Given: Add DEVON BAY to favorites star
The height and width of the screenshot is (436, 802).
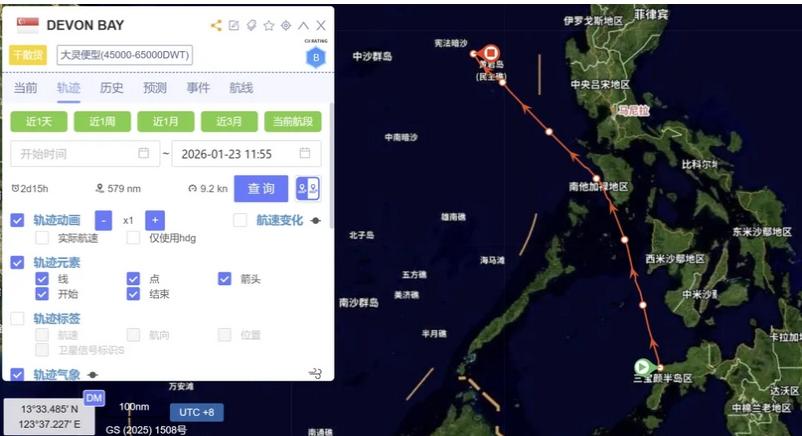Looking at the screenshot, I should coord(269,26).
